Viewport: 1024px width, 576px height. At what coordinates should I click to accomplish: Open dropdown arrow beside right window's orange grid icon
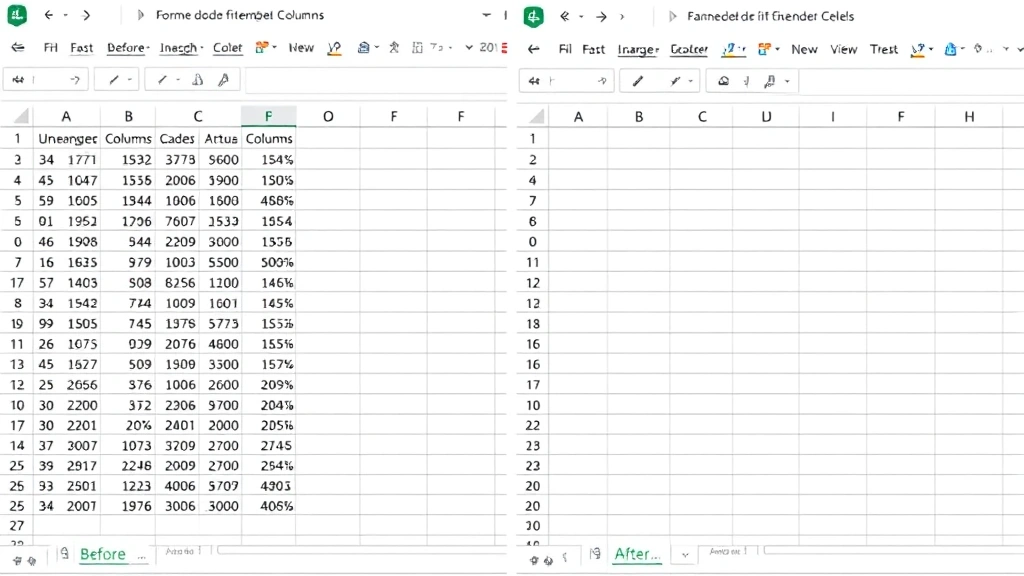(778, 49)
